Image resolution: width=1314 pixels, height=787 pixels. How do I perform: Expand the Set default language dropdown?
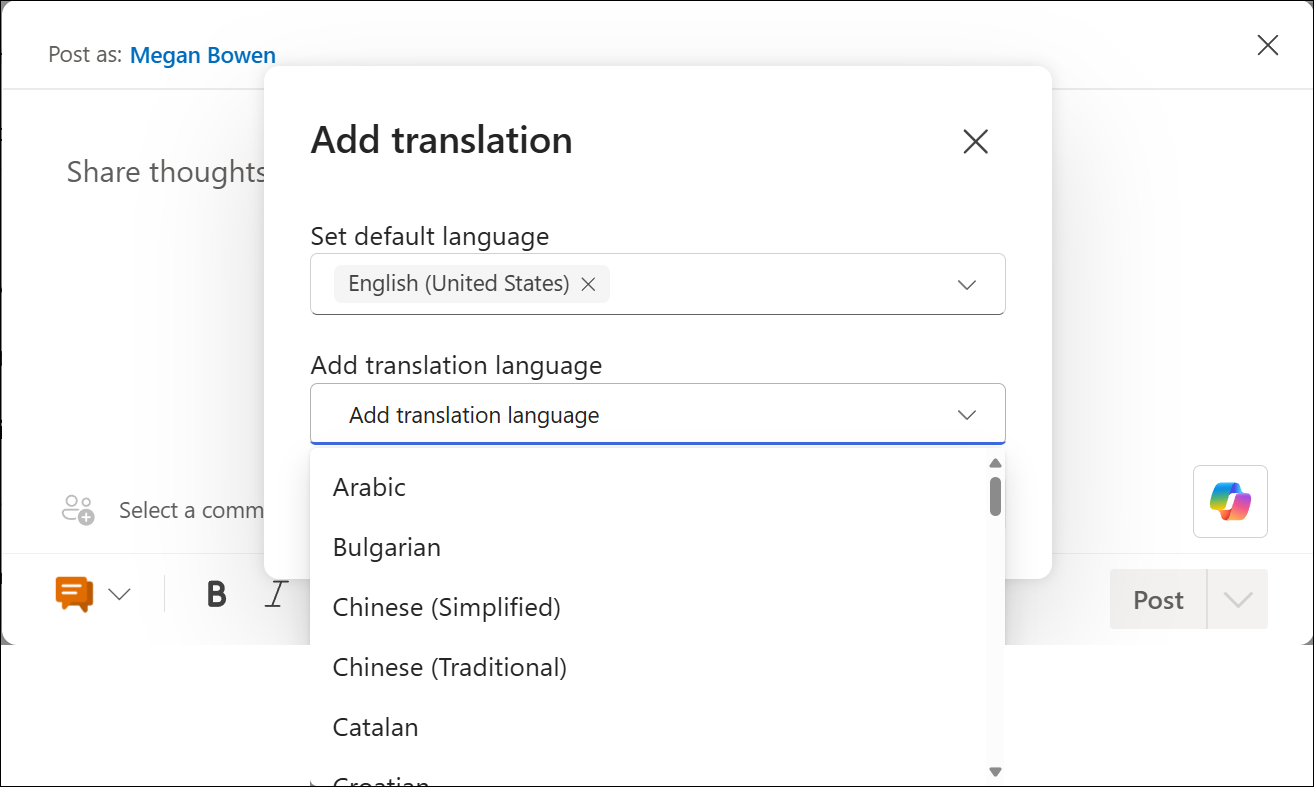(966, 284)
